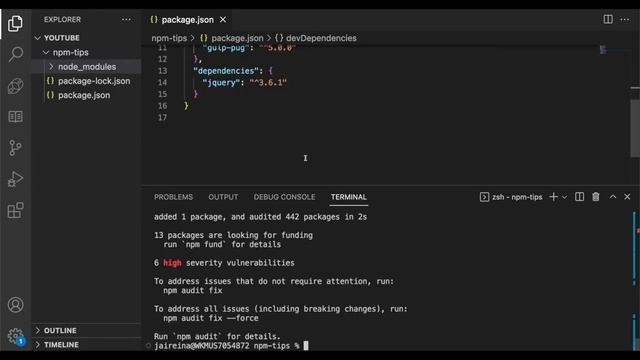
Task: Click npm-tips in the breadcrumb
Action: [169, 38]
